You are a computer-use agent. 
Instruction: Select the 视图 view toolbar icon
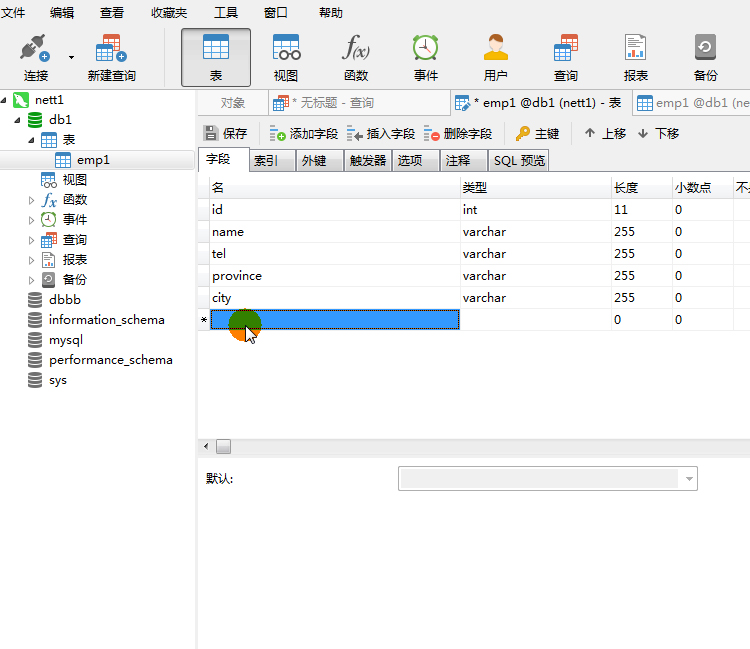tap(286, 56)
